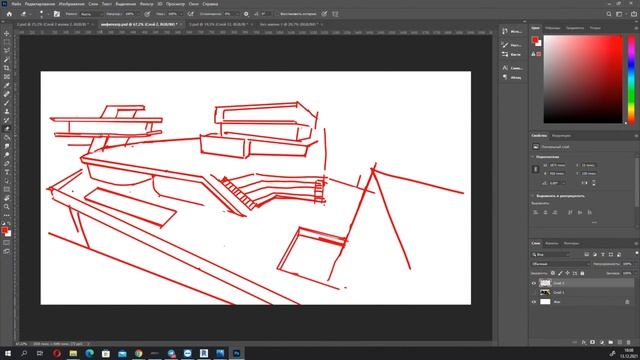Open smoothing options gear icon
Screen dimensions: 640x360
246,14
